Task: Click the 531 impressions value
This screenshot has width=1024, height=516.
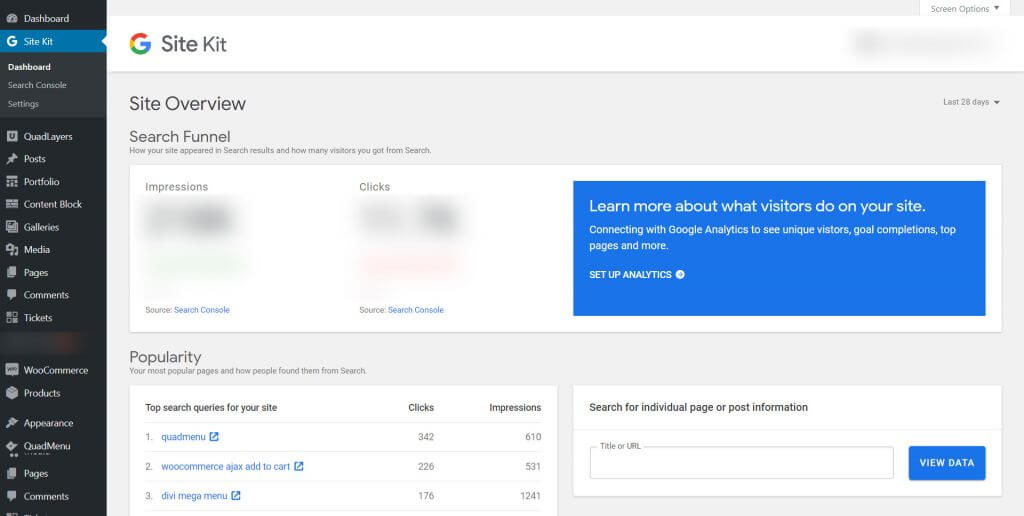Action: [x=533, y=466]
